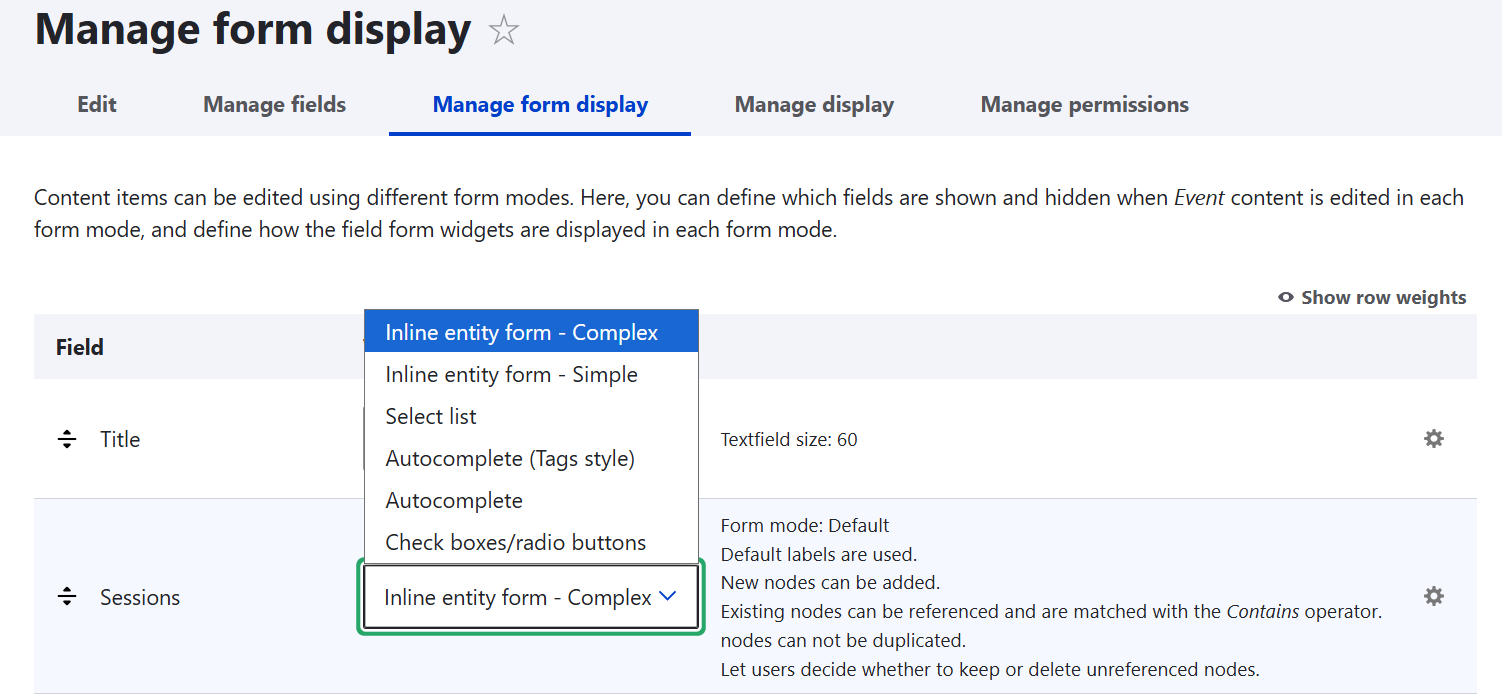Click the eye icon near Show row weights
The image size is (1502, 699).
(x=1286, y=297)
